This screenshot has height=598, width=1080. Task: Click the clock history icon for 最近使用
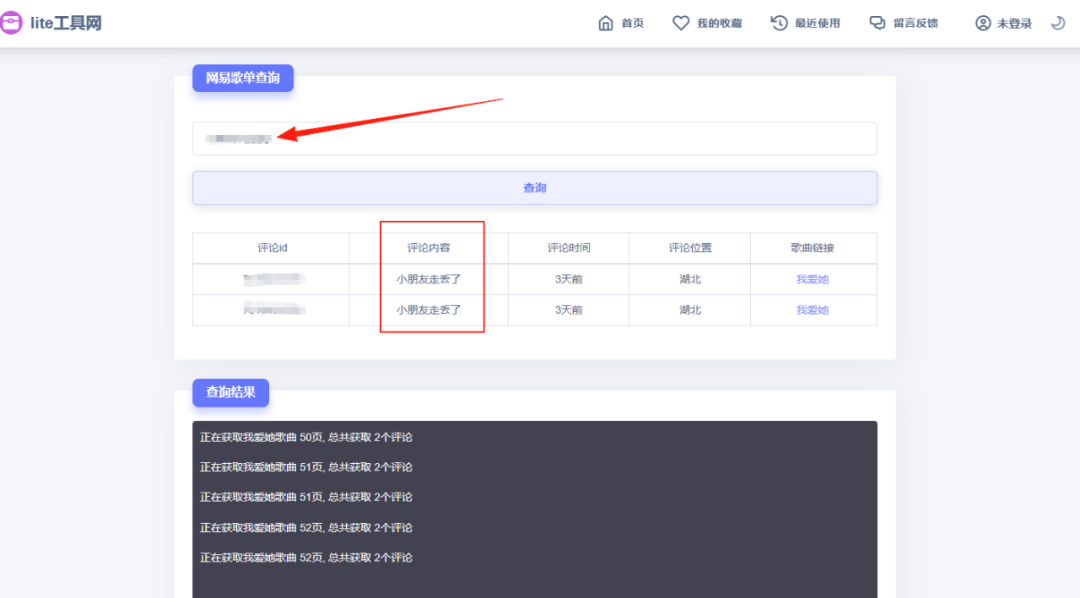click(779, 23)
